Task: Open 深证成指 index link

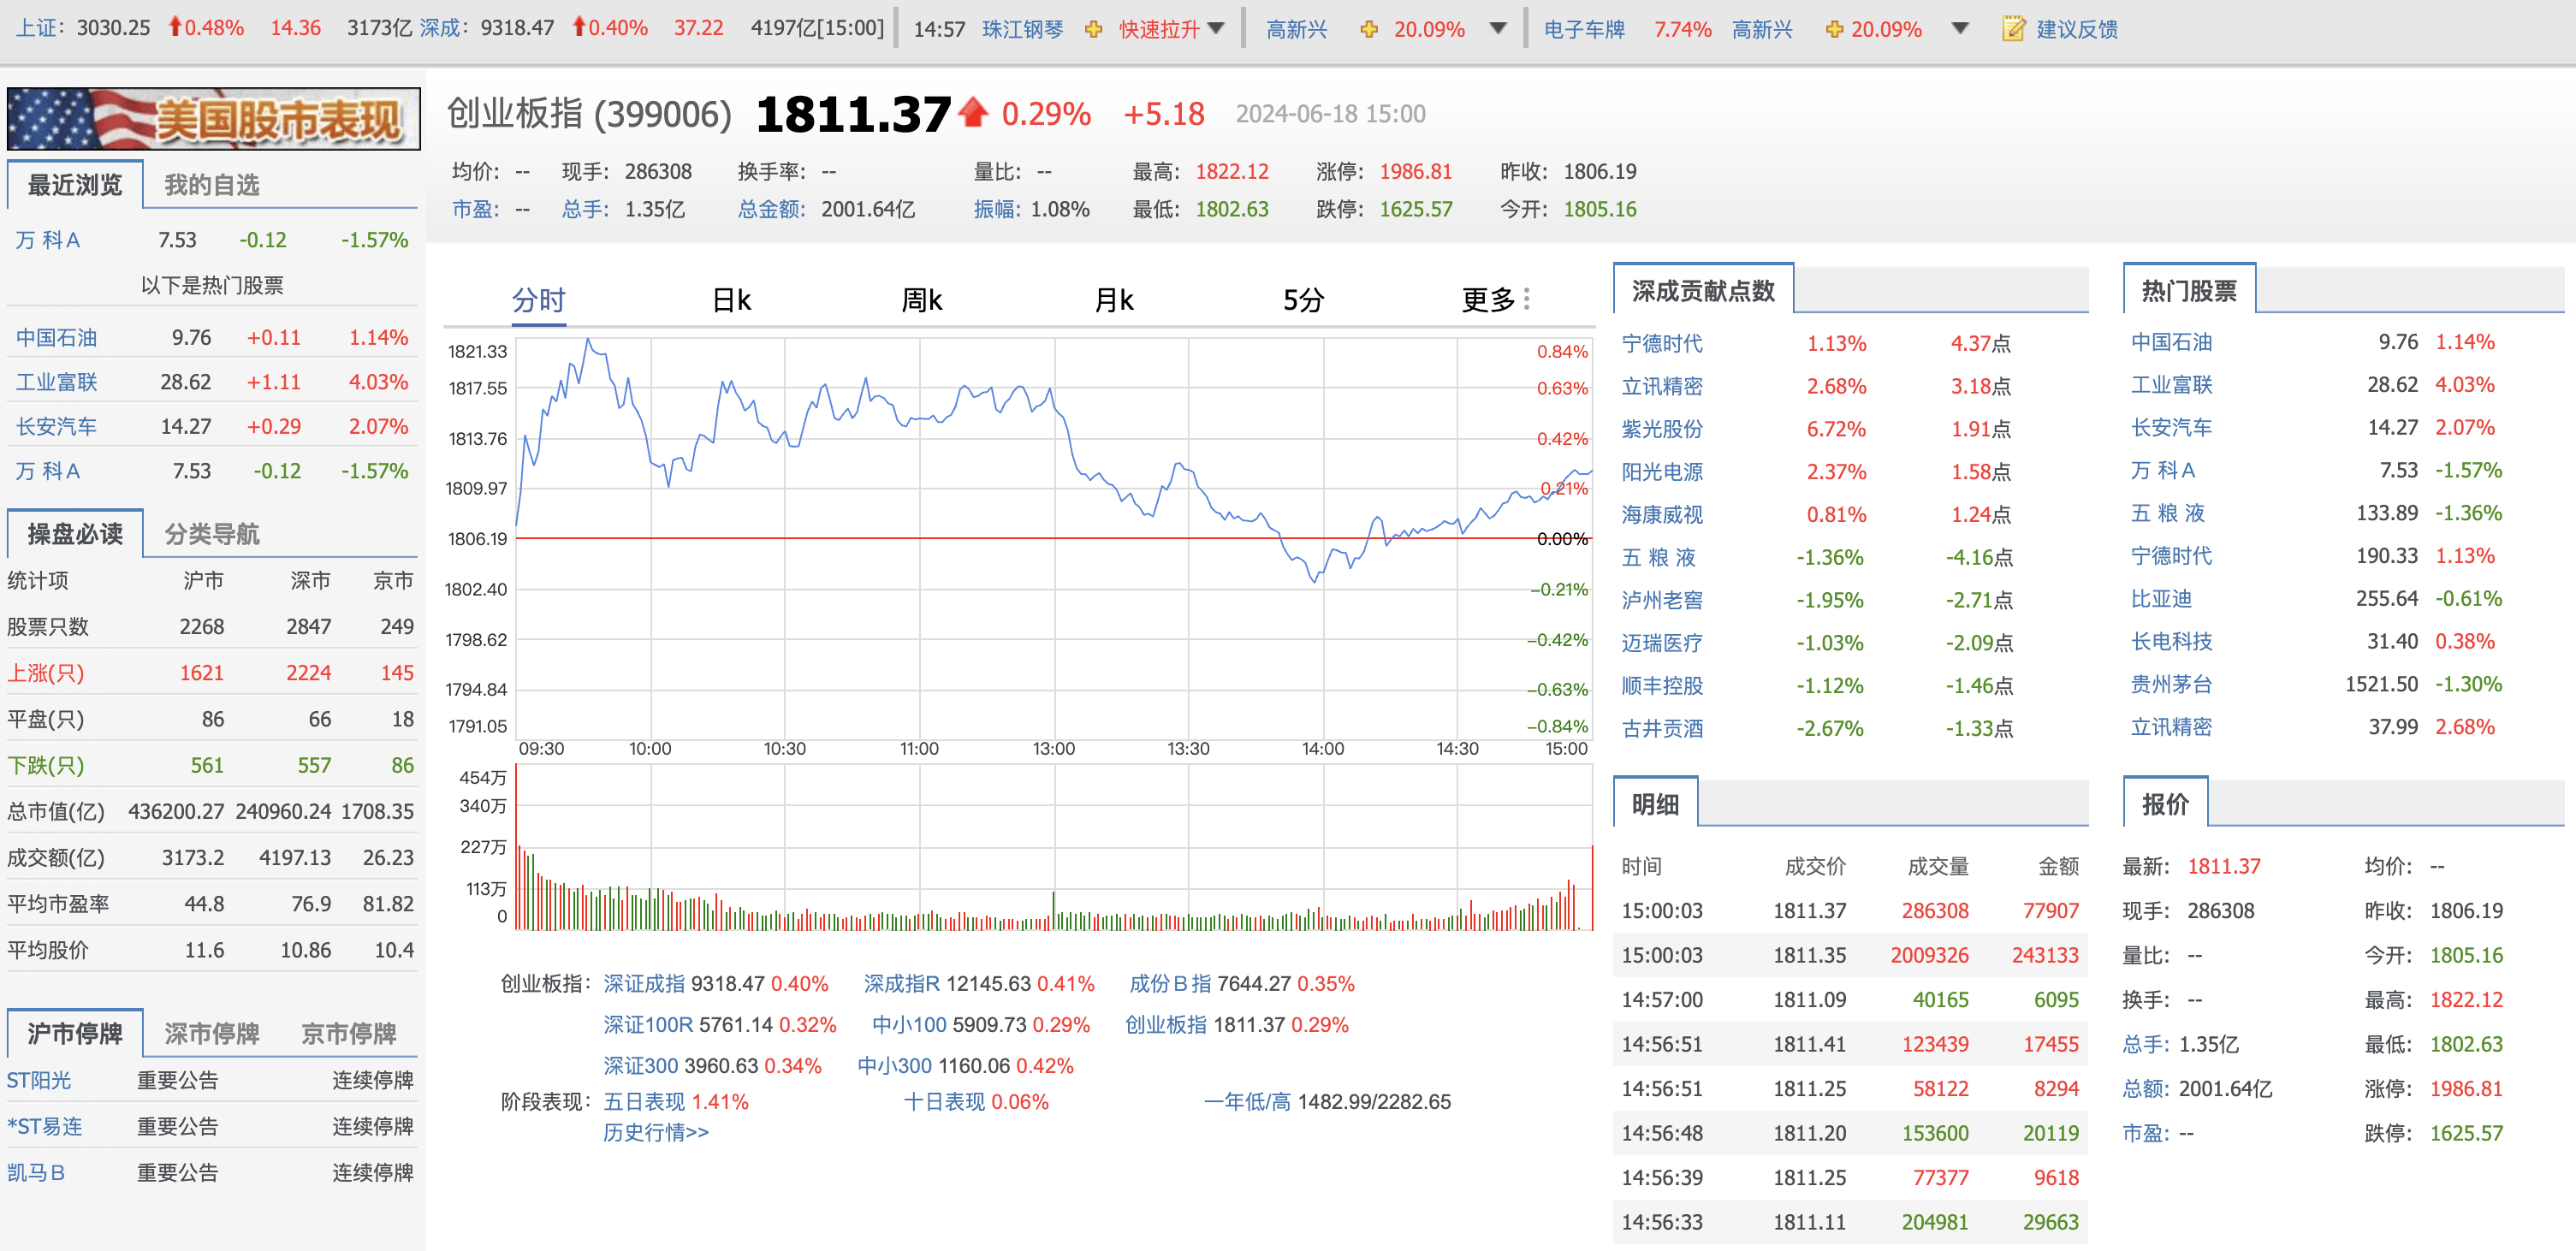Action: point(644,983)
